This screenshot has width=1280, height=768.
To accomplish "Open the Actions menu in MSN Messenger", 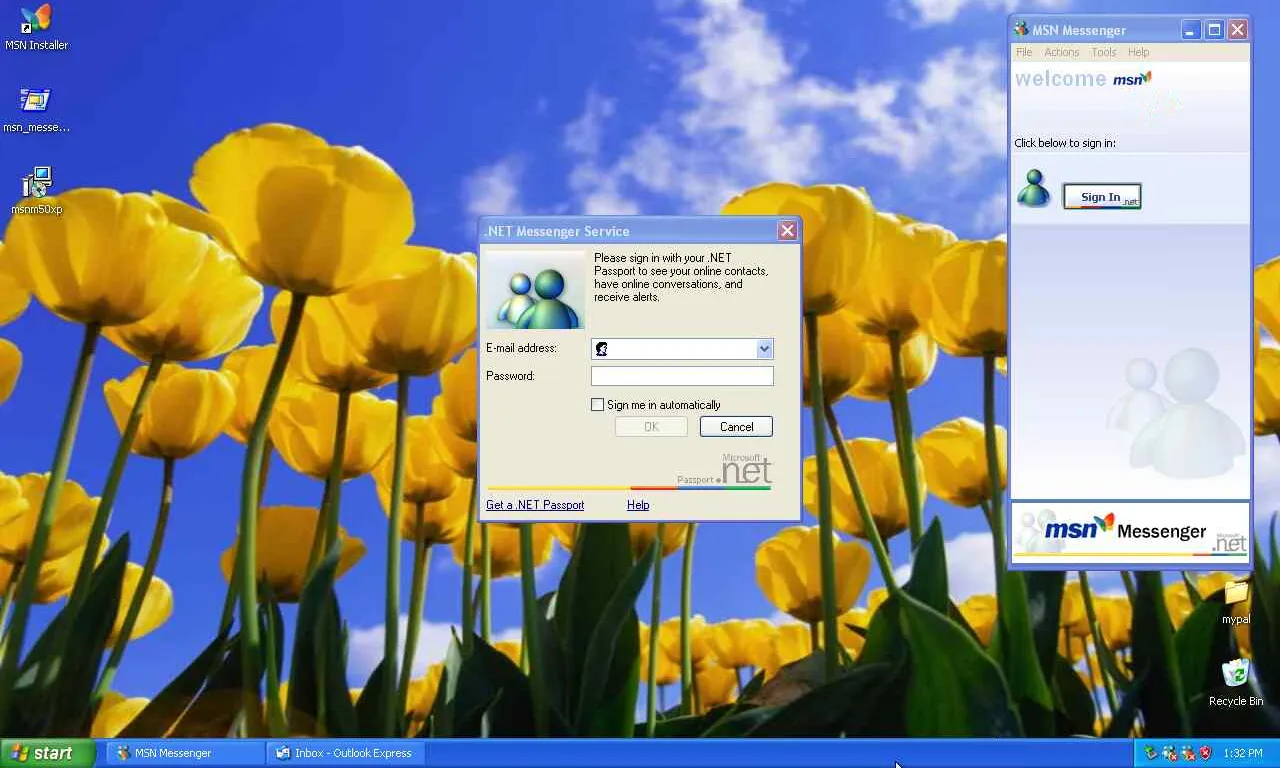I will pyautogui.click(x=1062, y=52).
